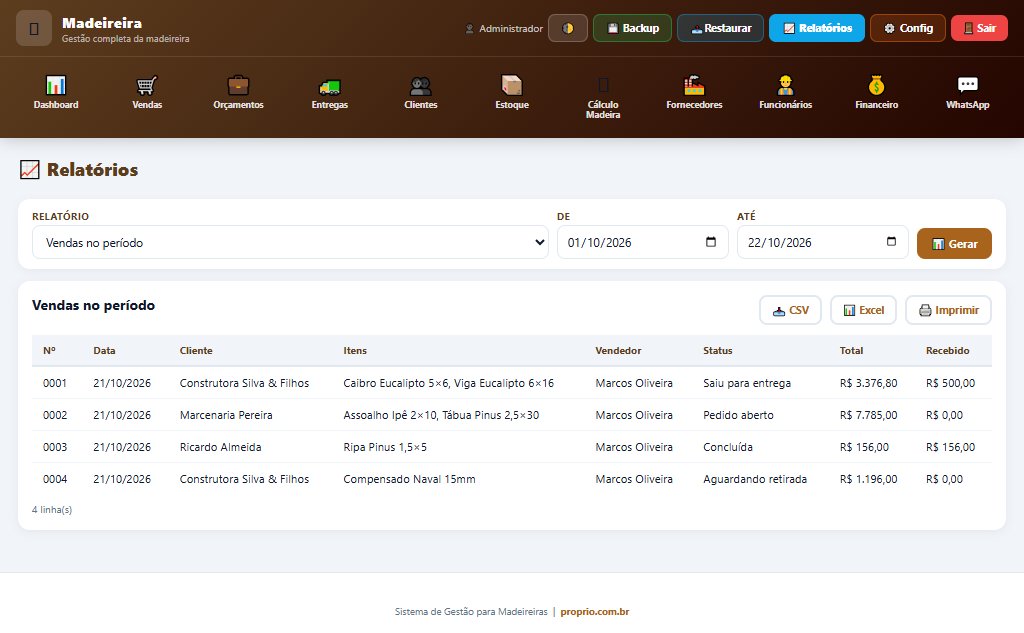Open Estoque box icon
Image resolution: width=1024 pixels, height=633 pixels.
[x=512, y=85]
